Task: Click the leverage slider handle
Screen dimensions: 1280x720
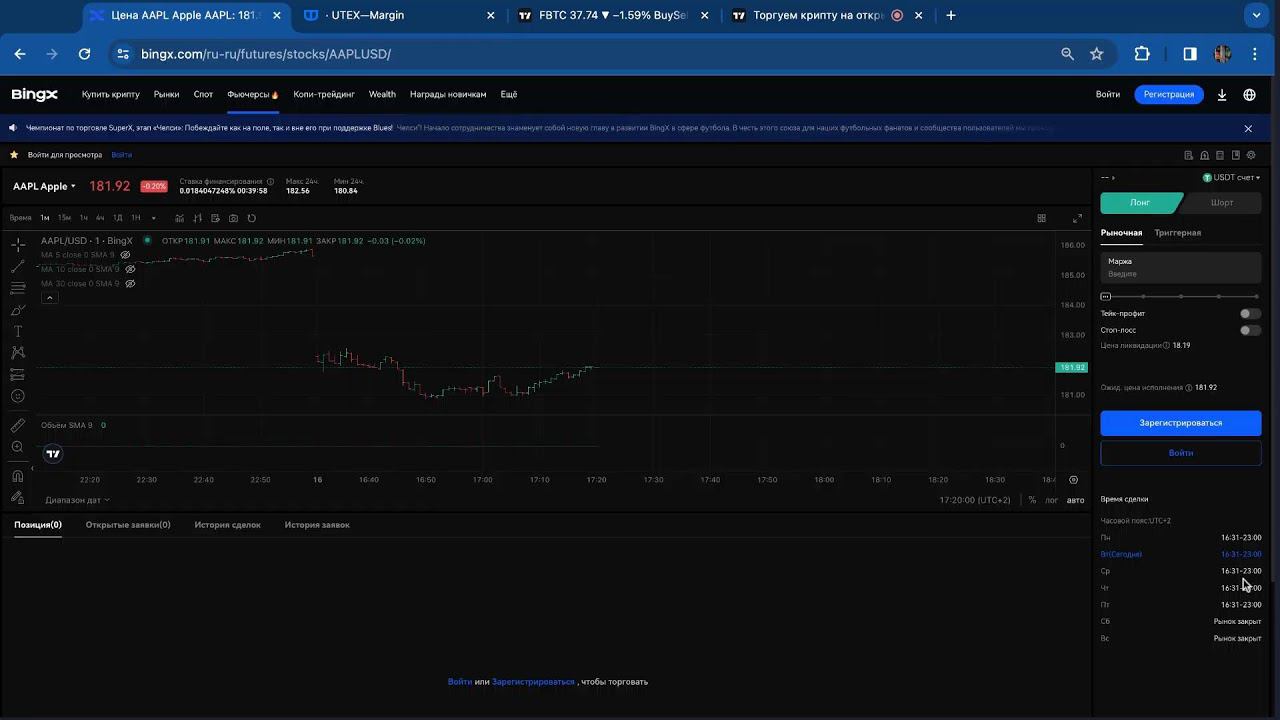Action: pyautogui.click(x=1105, y=297)
